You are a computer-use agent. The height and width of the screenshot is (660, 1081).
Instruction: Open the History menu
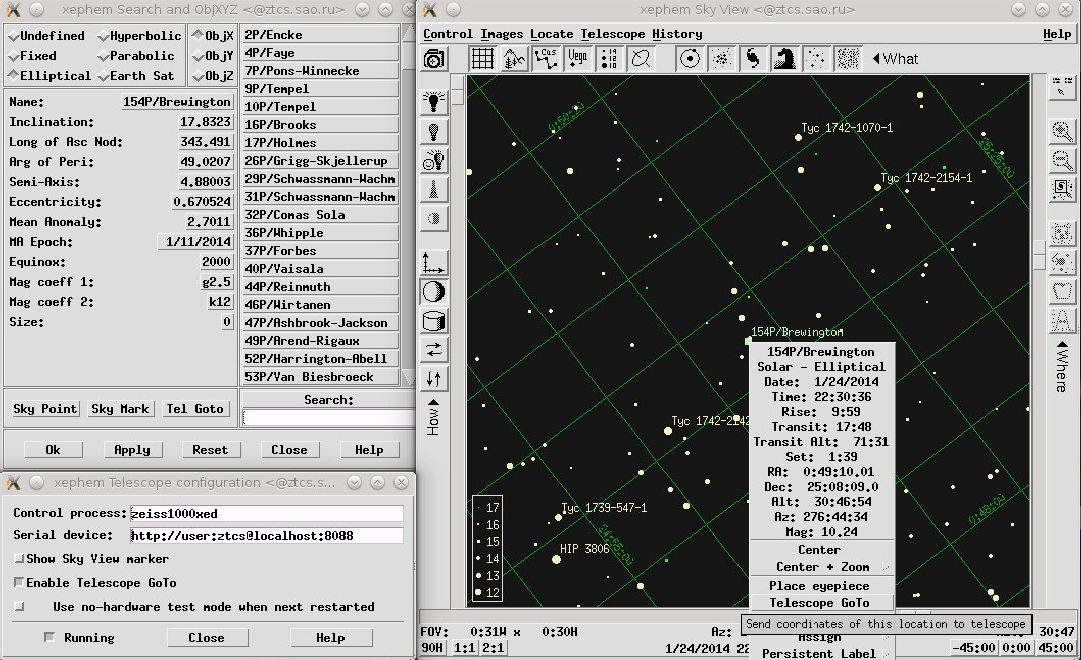[x=677, y=34]
